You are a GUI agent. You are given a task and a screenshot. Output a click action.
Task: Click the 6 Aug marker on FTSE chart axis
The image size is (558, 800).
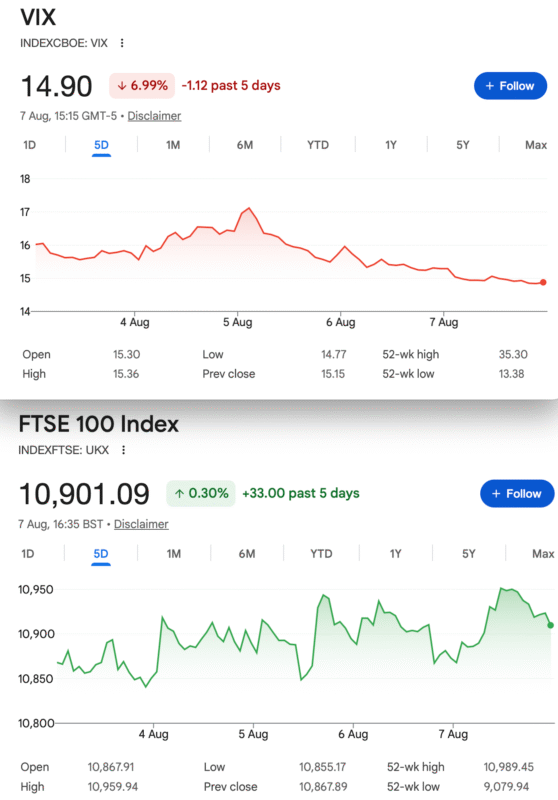coord(353,734)
